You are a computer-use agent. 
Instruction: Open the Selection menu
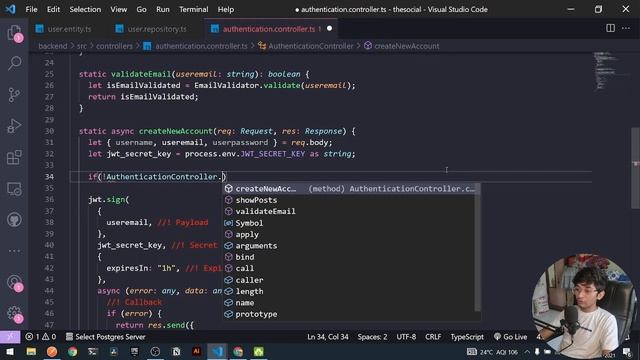[85, 9]
